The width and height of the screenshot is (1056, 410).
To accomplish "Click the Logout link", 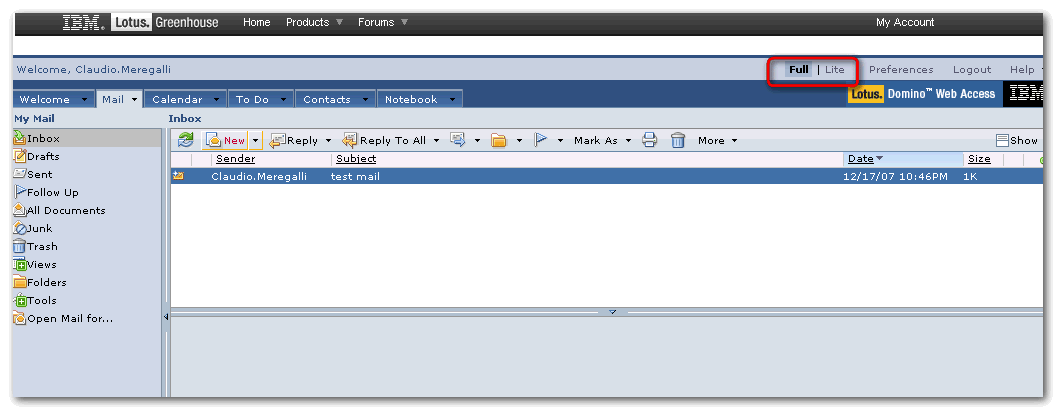I will [972, 69].
